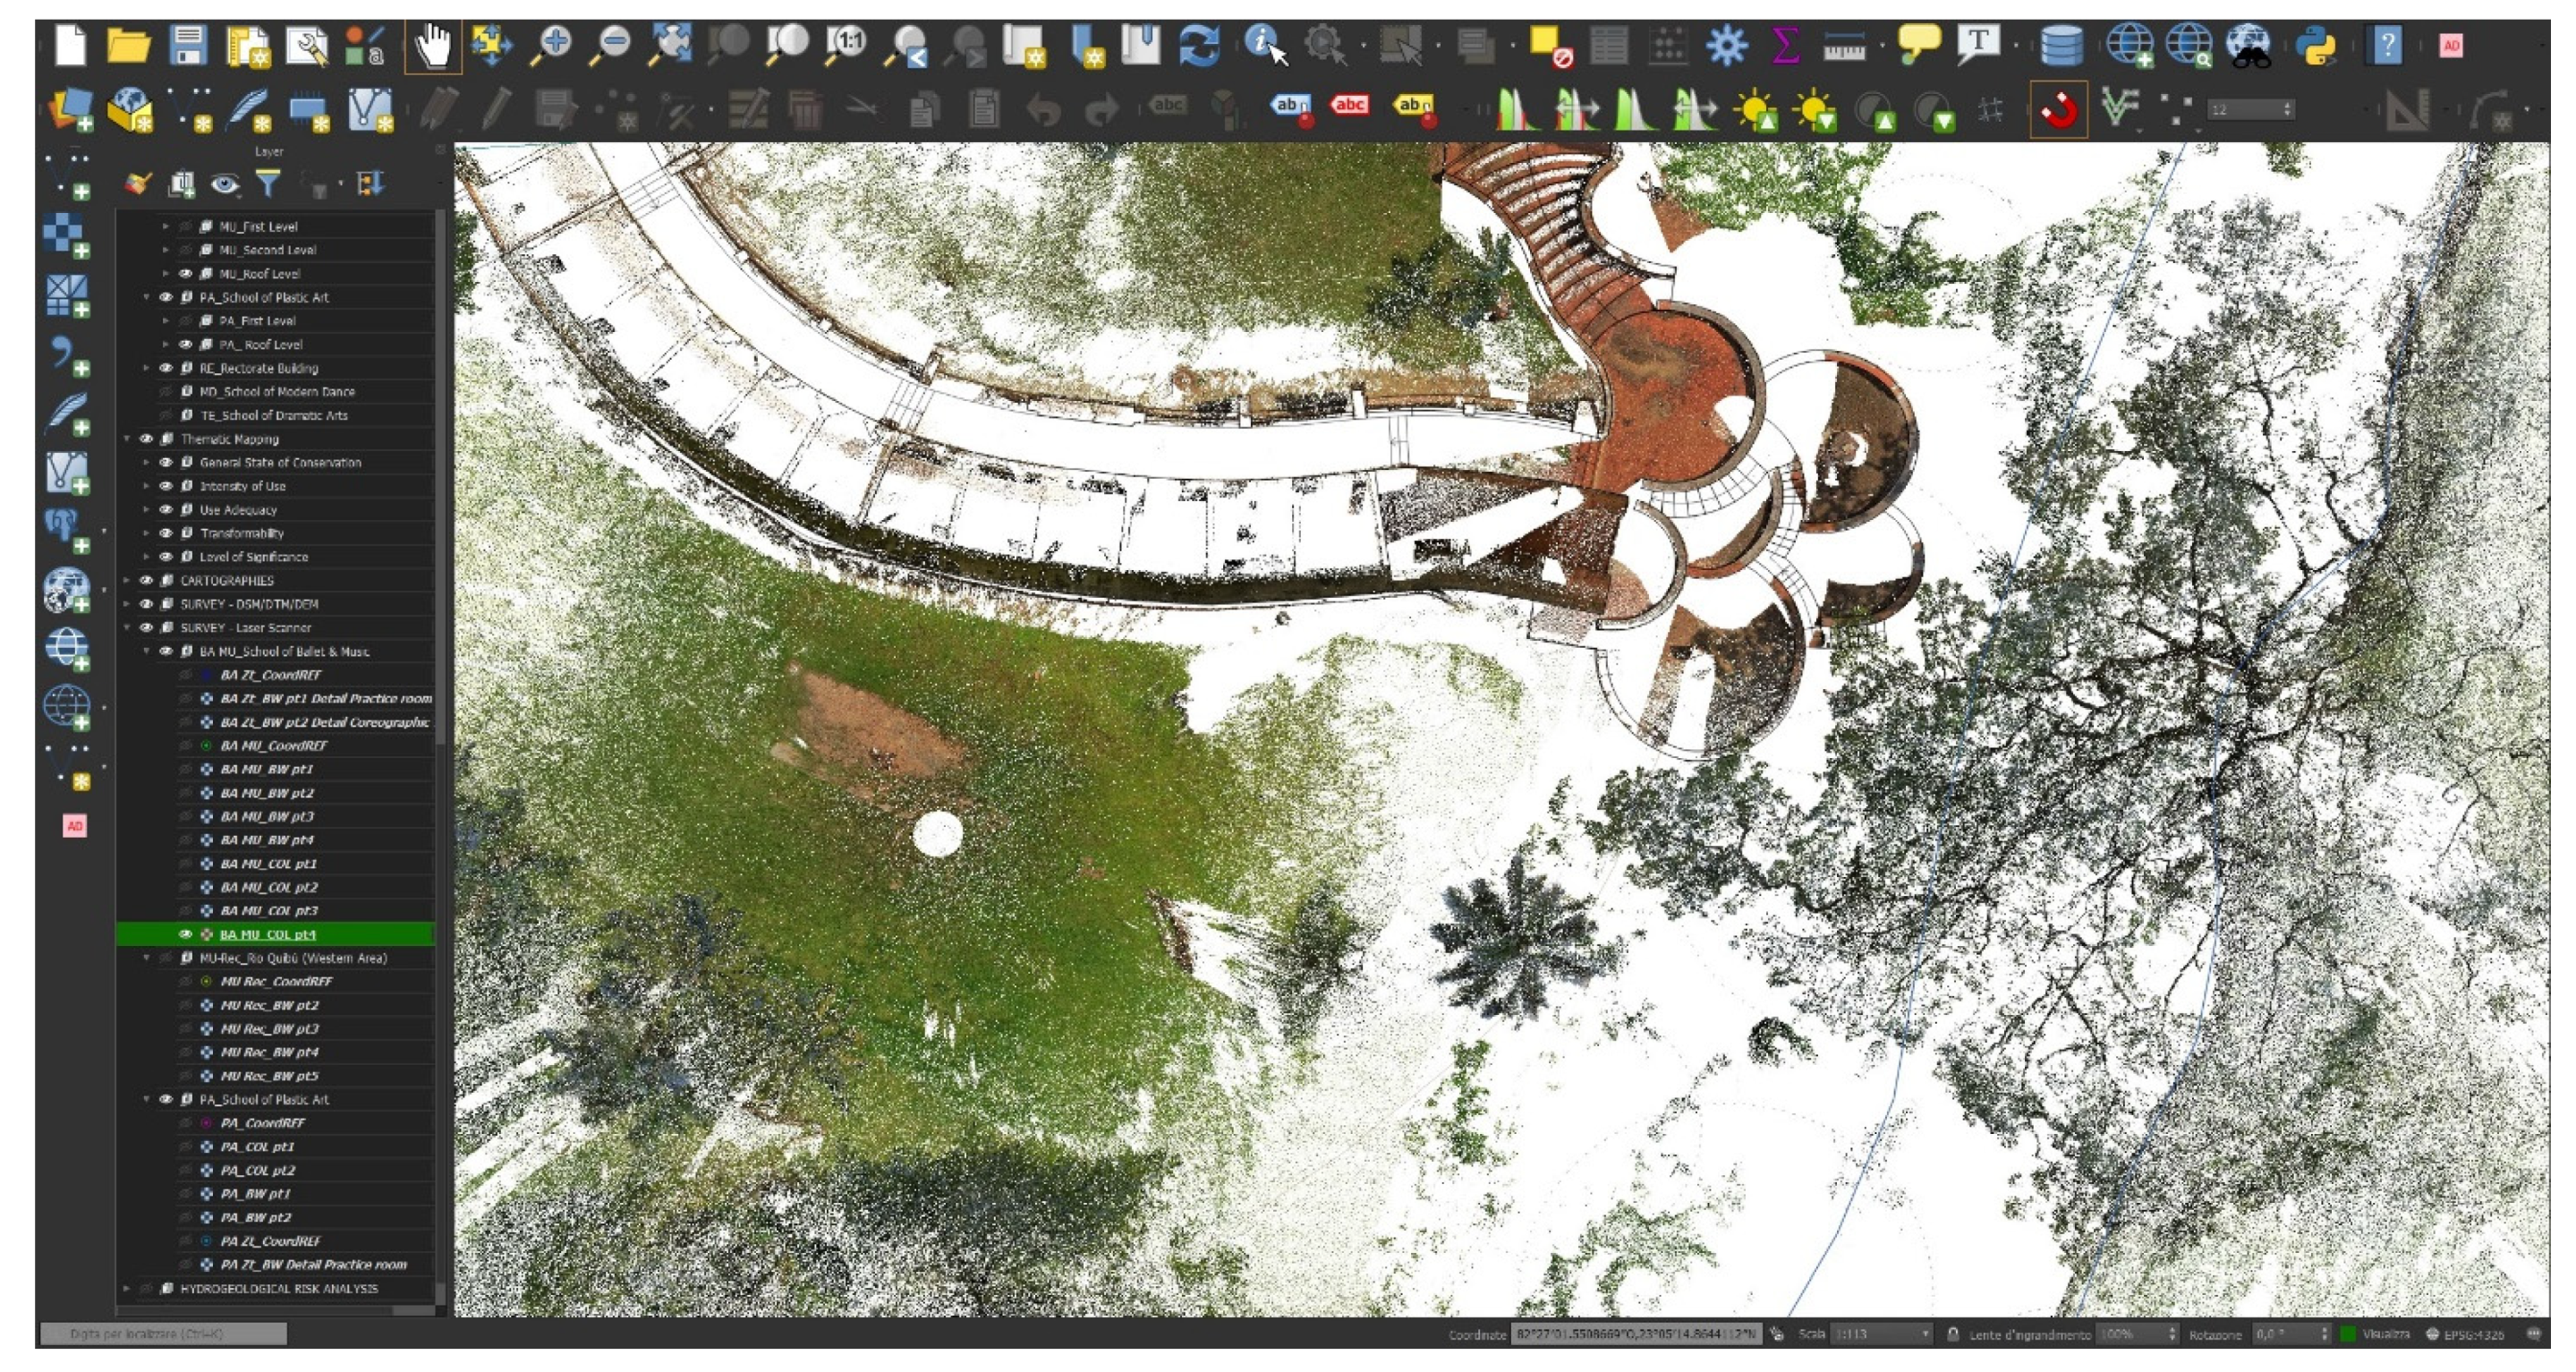This screenshot has width=2576, height=1372.
Task: Select the Pan Map hand tool
Action: coord(432,46)
